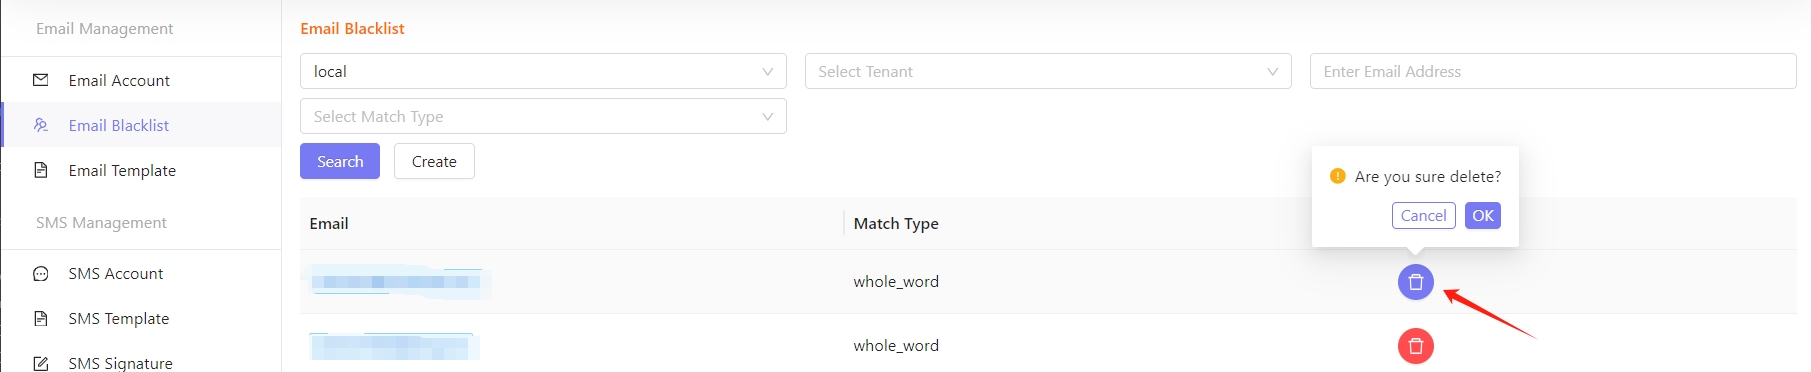Screen dimensions: 1811x372
Task: Cancel the delete confirmation
Action: pyautogui.click(x=1423, y=215)
